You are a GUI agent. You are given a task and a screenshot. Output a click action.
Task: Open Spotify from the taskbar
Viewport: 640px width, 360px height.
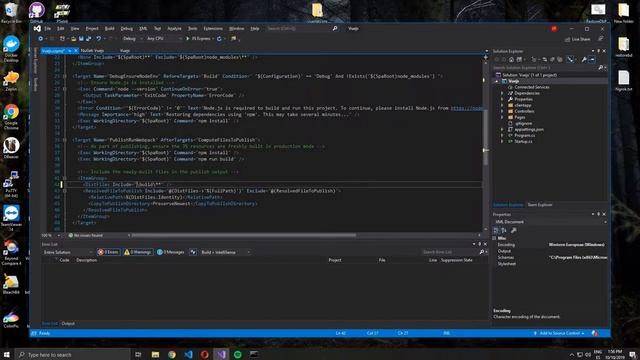click(238, 354)
